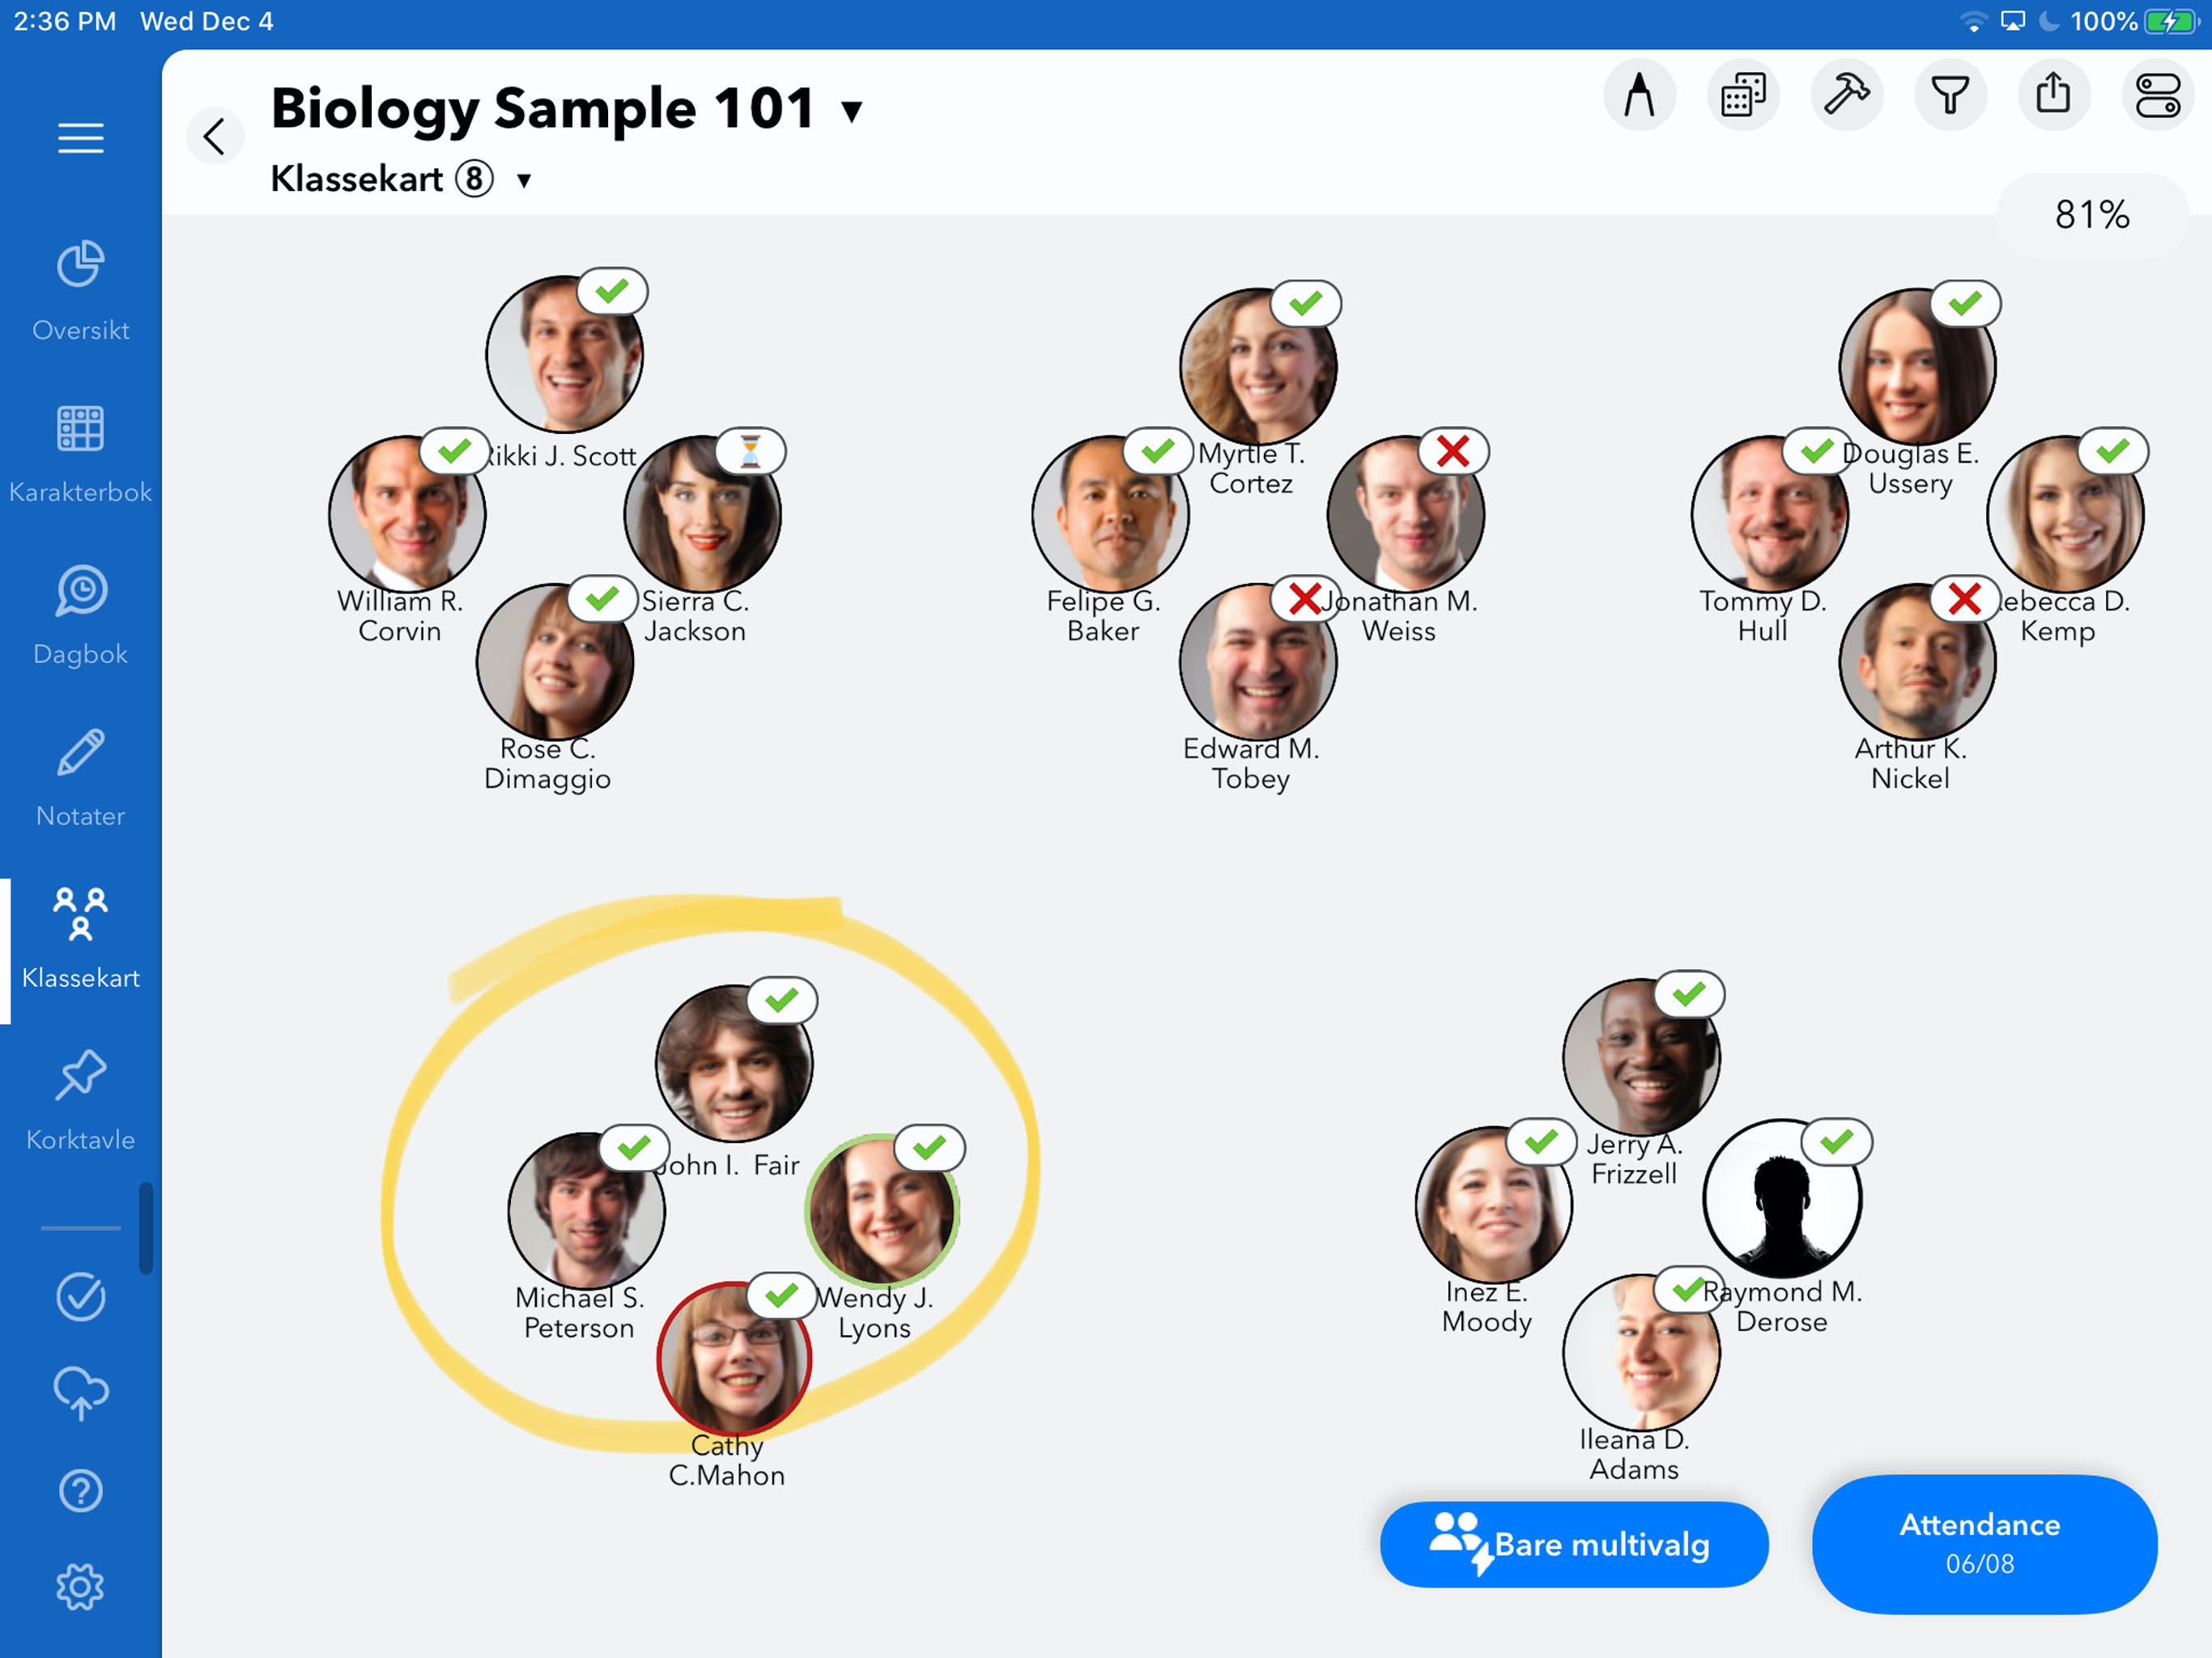Screen dimensions: 2212x1658
Task: Open the random dice picker icon
Action: pyautogui.click(x=1743, y=96)
